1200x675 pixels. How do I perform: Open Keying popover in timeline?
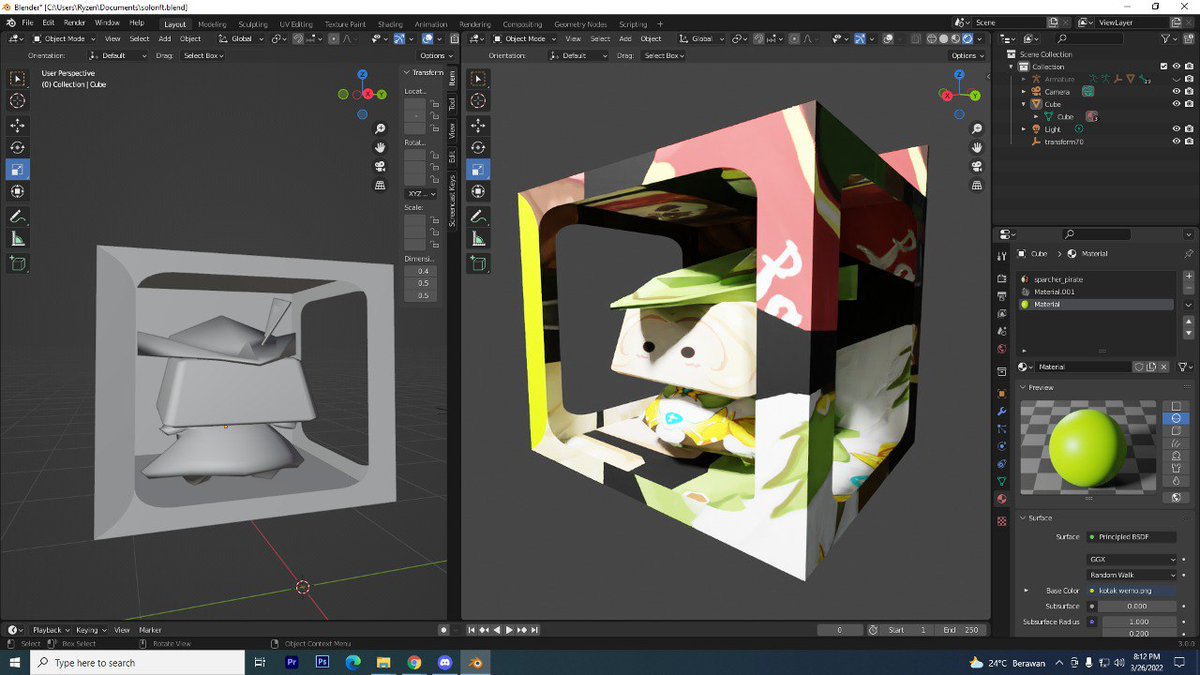[90, 630]
